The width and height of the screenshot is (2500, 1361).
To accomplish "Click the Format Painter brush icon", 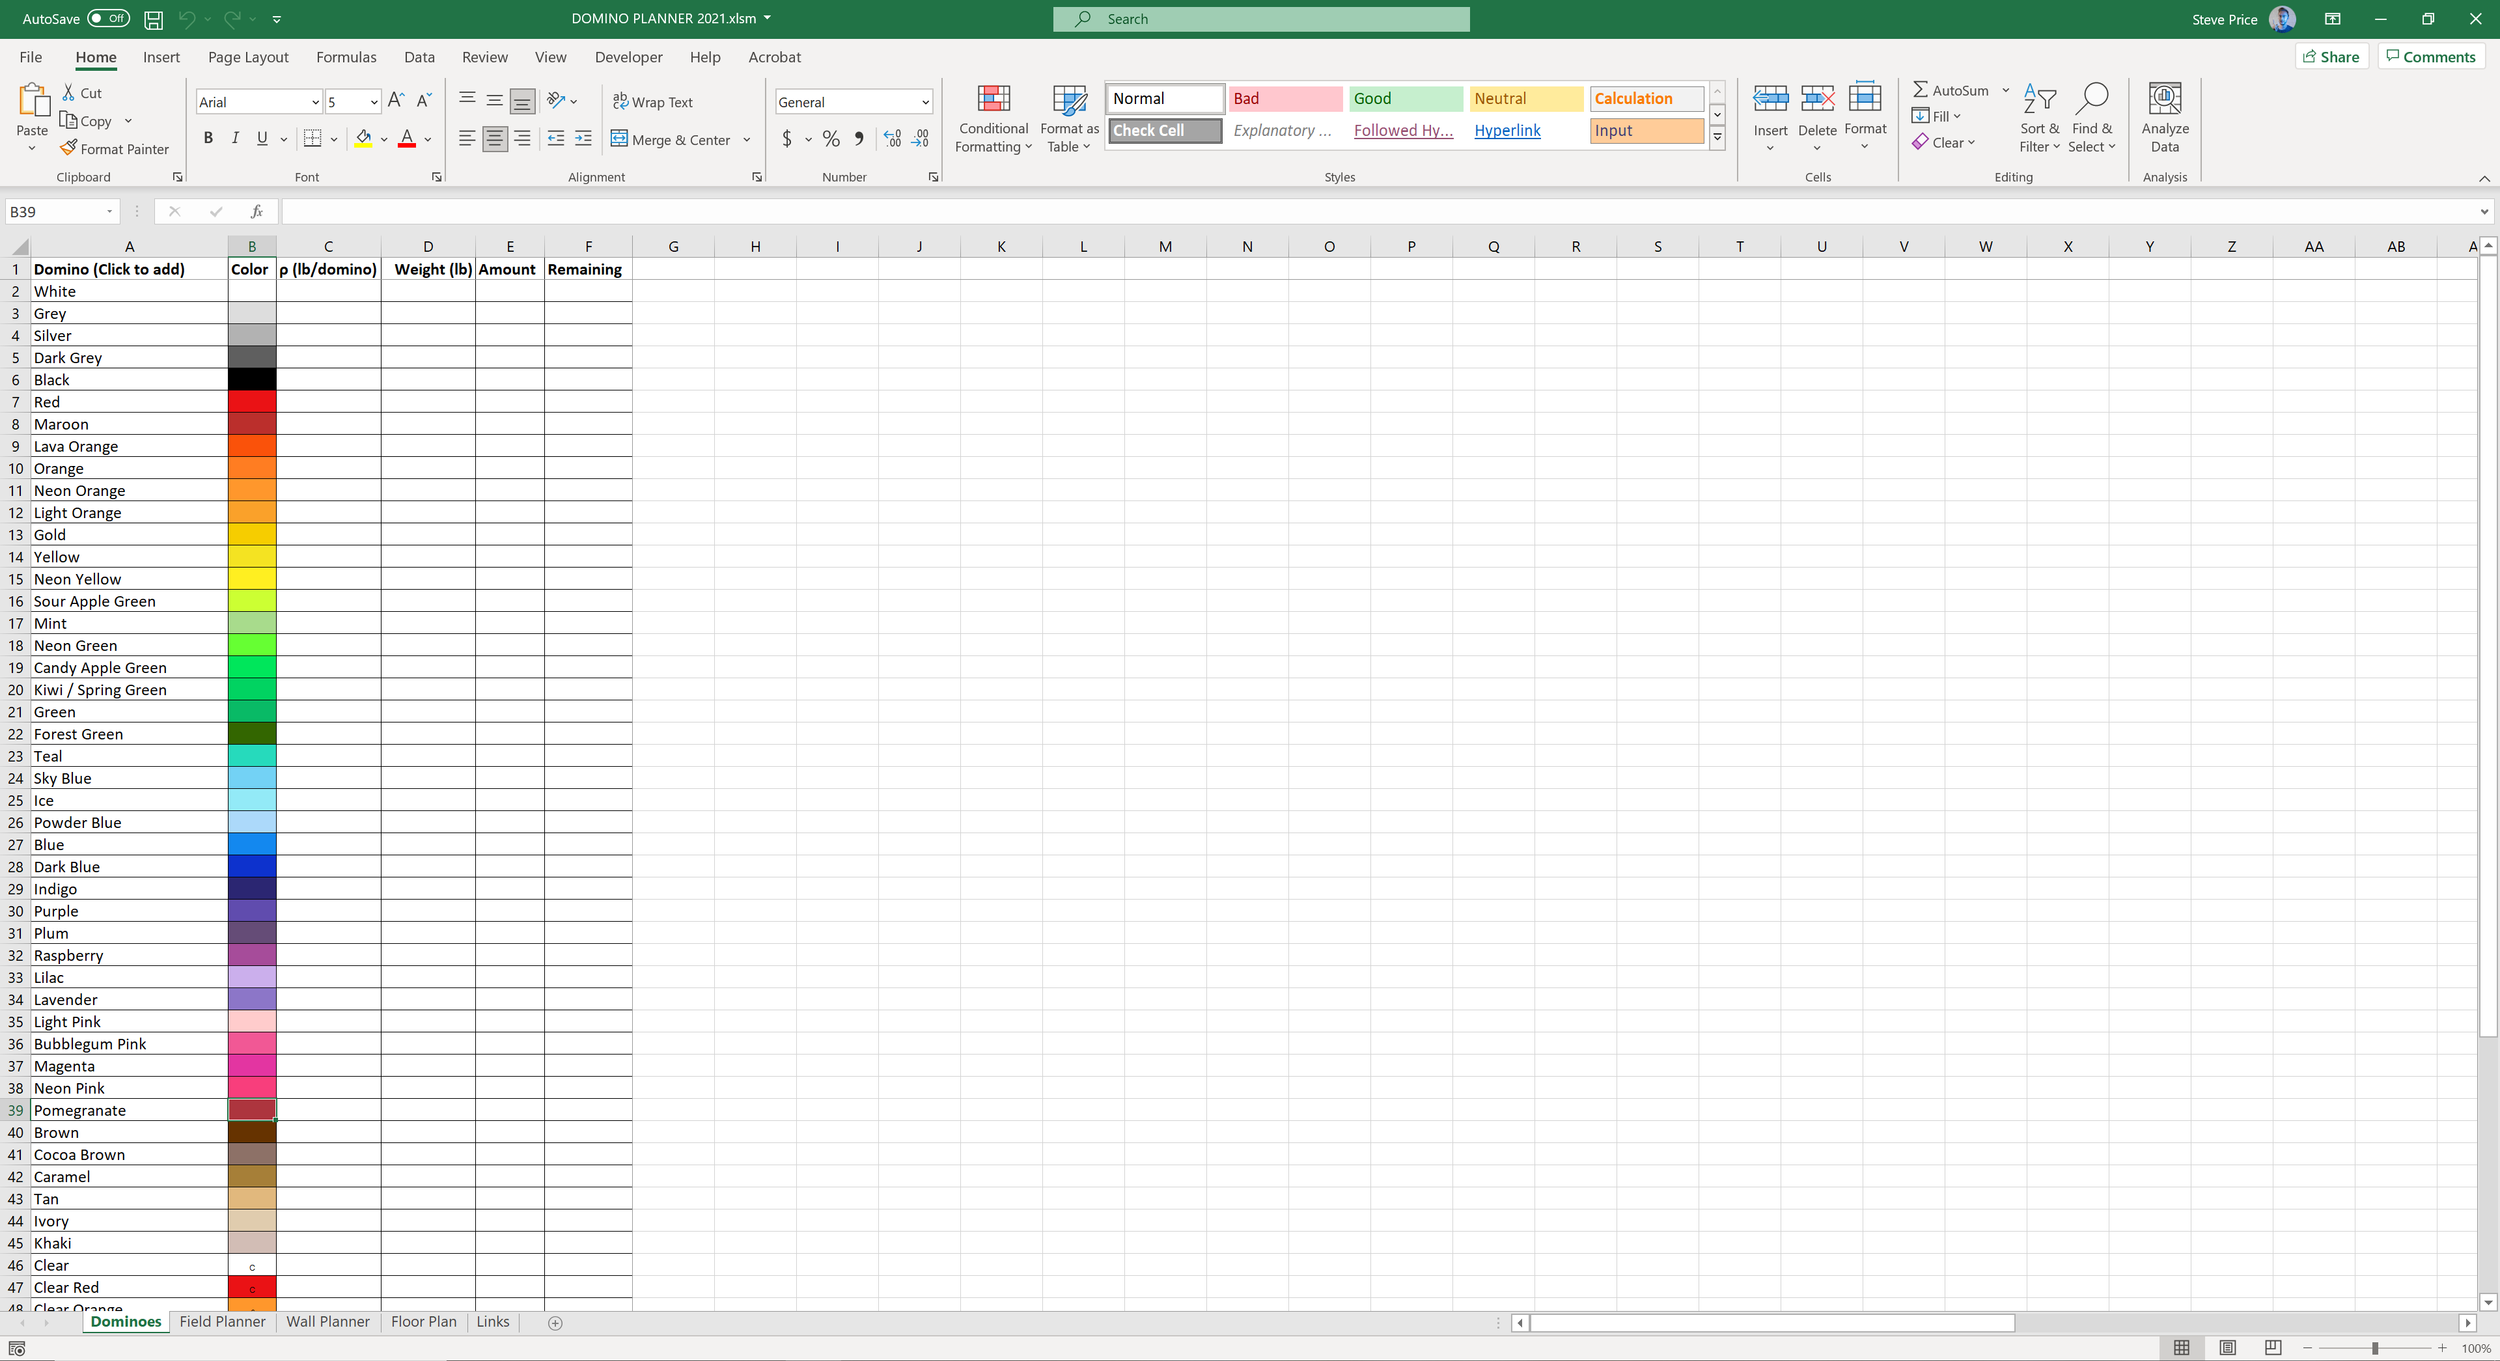I will [68, 148].
